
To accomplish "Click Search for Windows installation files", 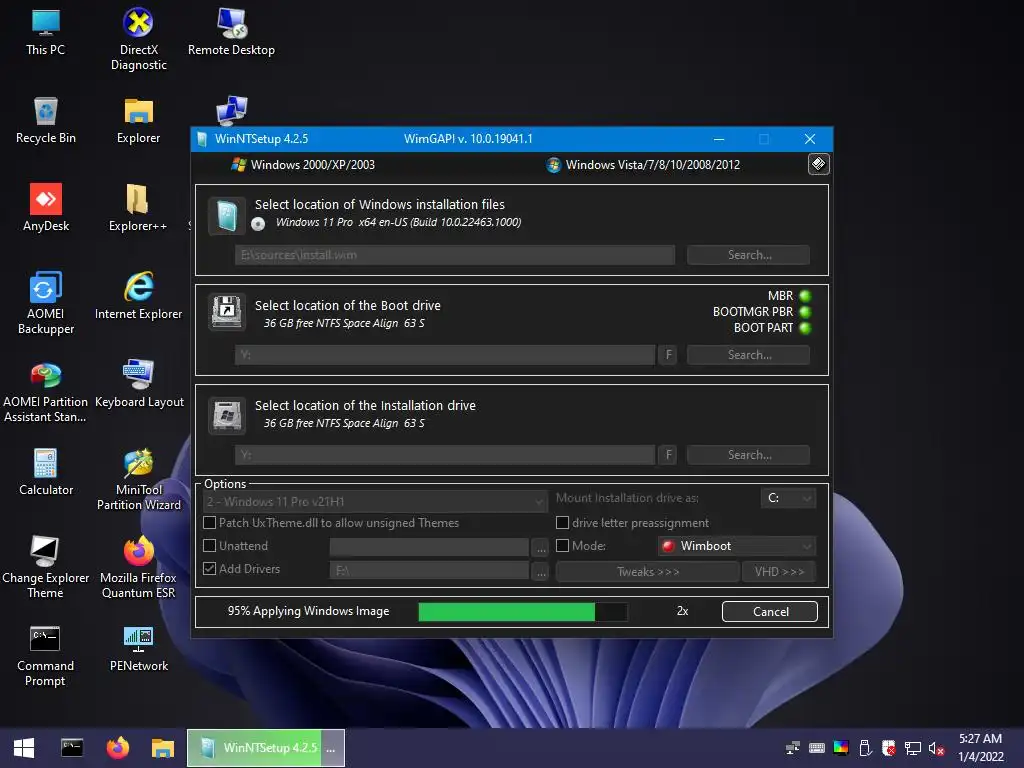I will tap(748, 255).
